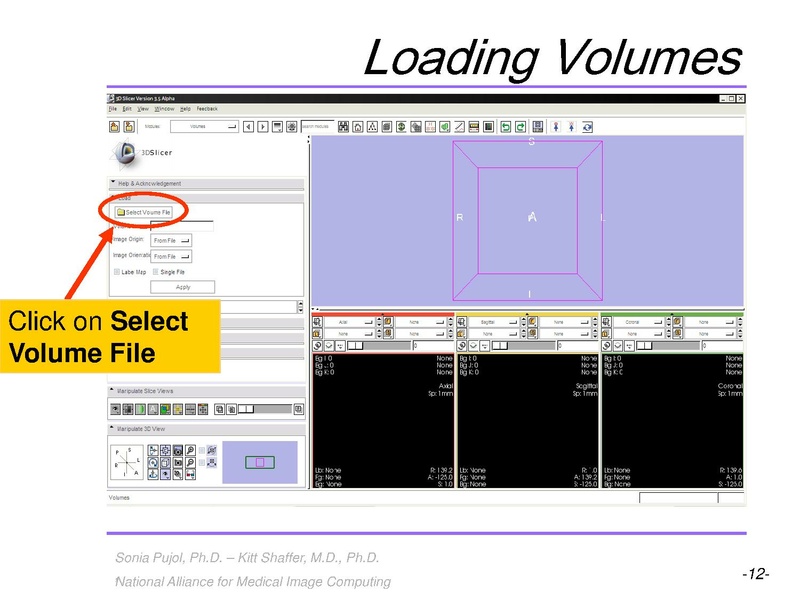Enable the Label Map checkbox
Viewport: 800px width, 600px height.
[x=116, y=272]
